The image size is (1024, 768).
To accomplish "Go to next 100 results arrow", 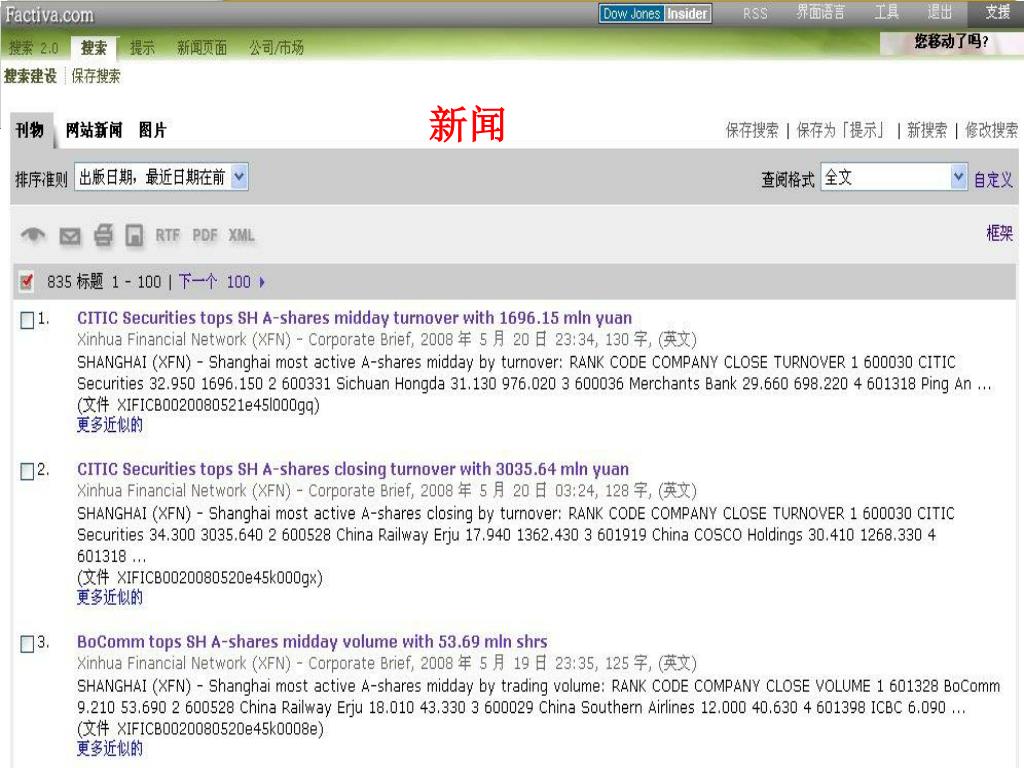I will pos(262,282).
